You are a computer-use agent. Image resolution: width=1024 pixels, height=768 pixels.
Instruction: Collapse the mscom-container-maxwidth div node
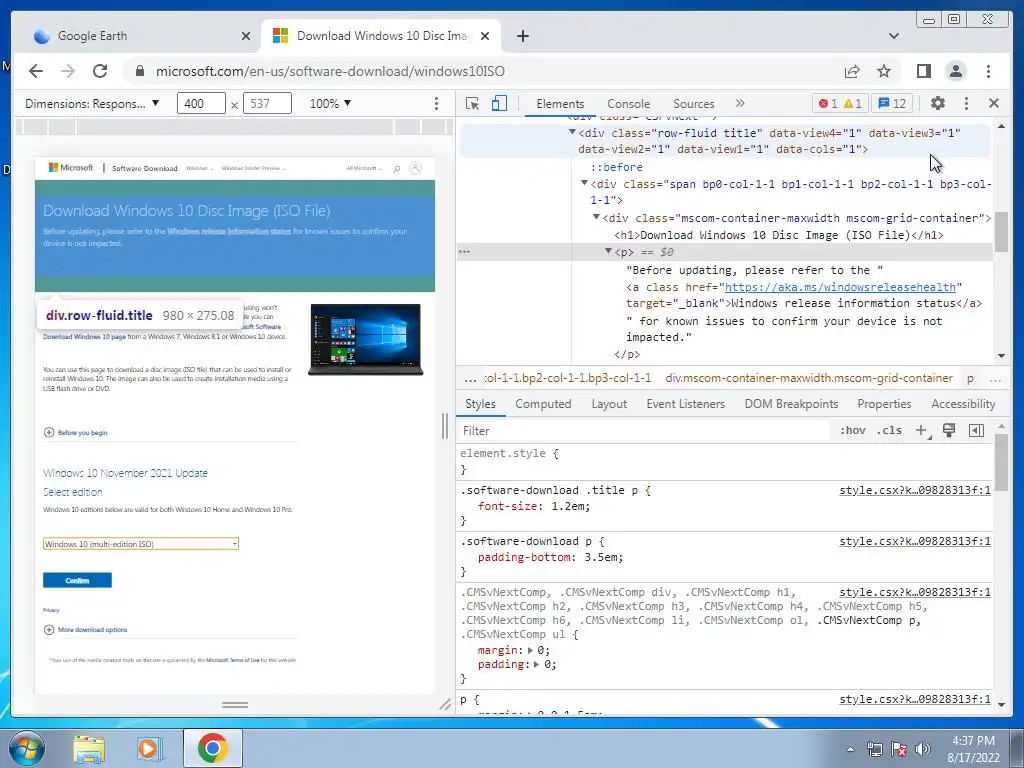(596, 217)
